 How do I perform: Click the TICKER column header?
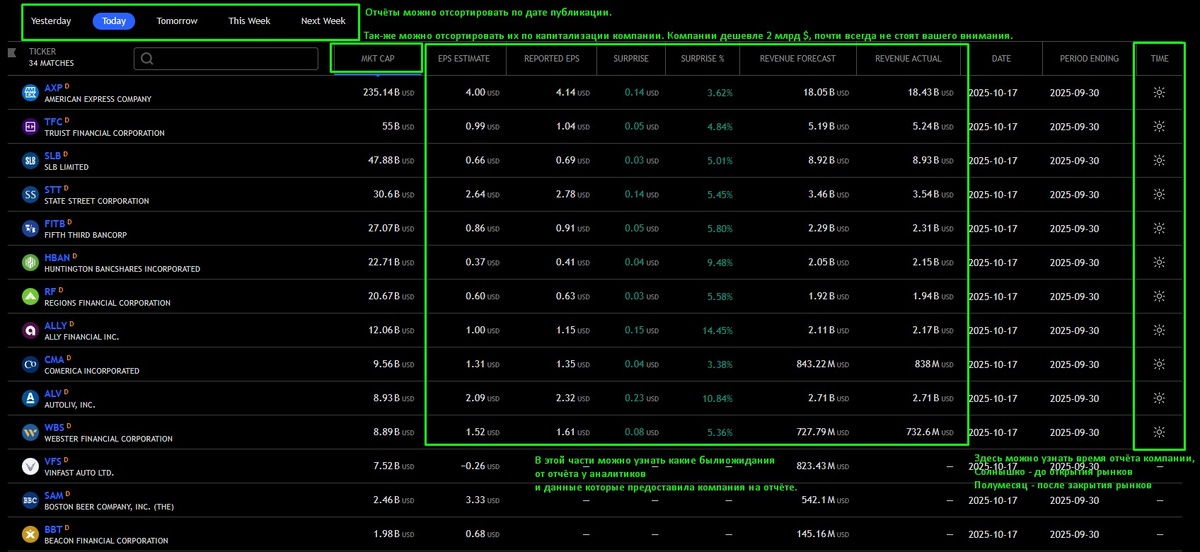coord(43,50)
